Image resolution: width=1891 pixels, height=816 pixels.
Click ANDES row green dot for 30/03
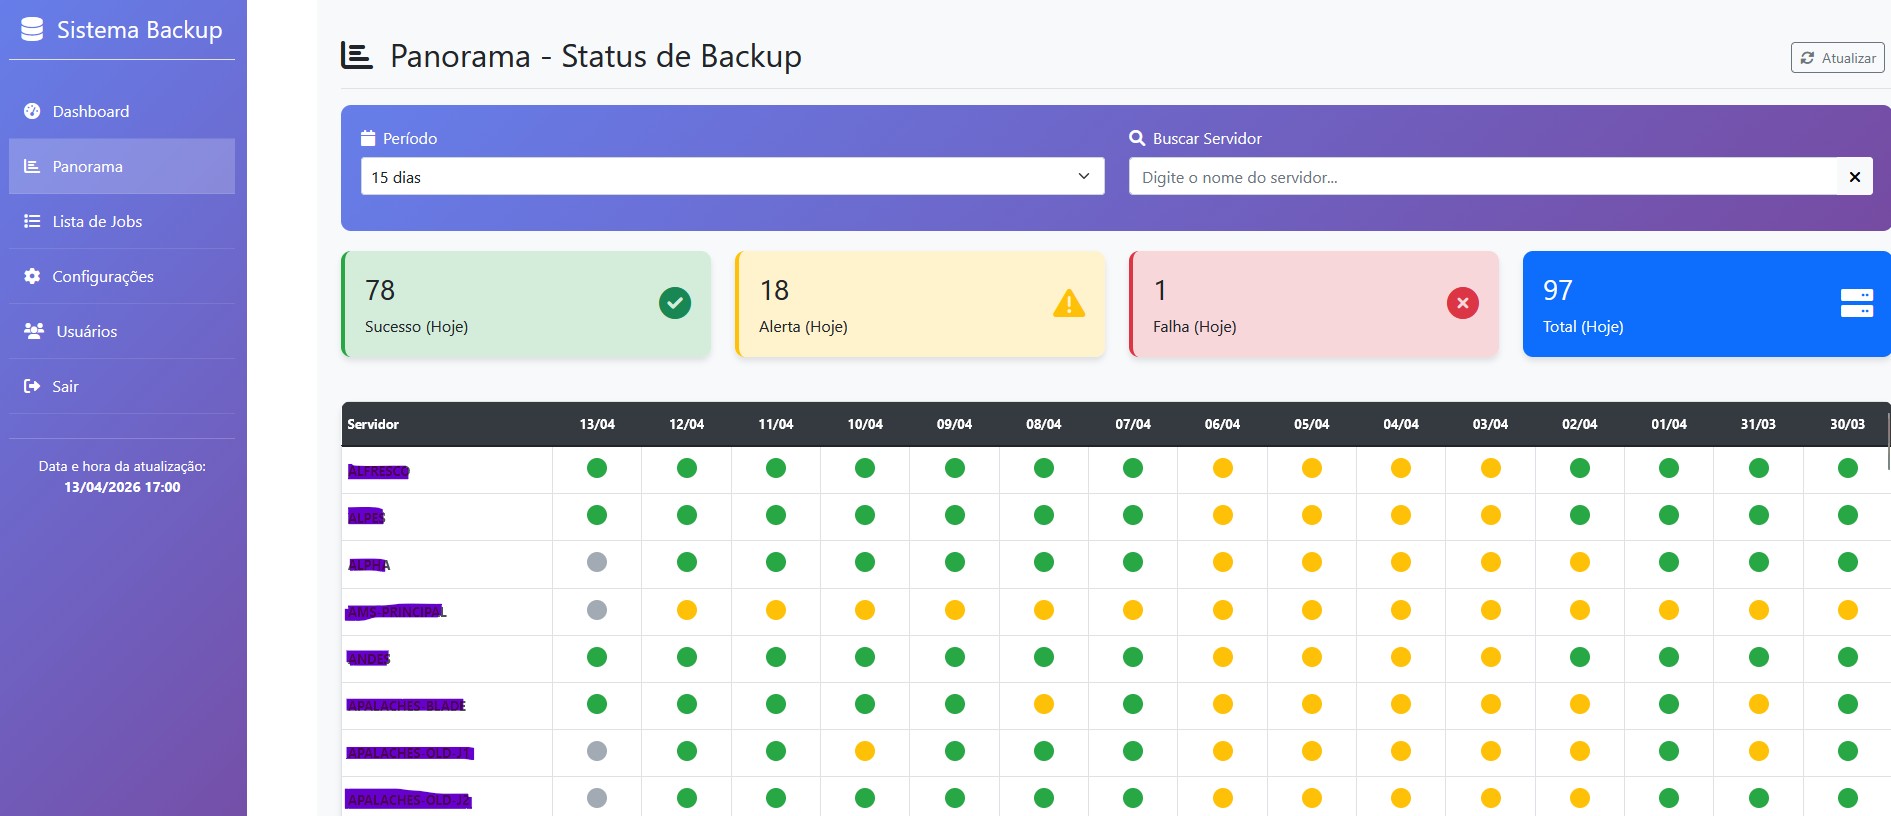click(1848, 657)
